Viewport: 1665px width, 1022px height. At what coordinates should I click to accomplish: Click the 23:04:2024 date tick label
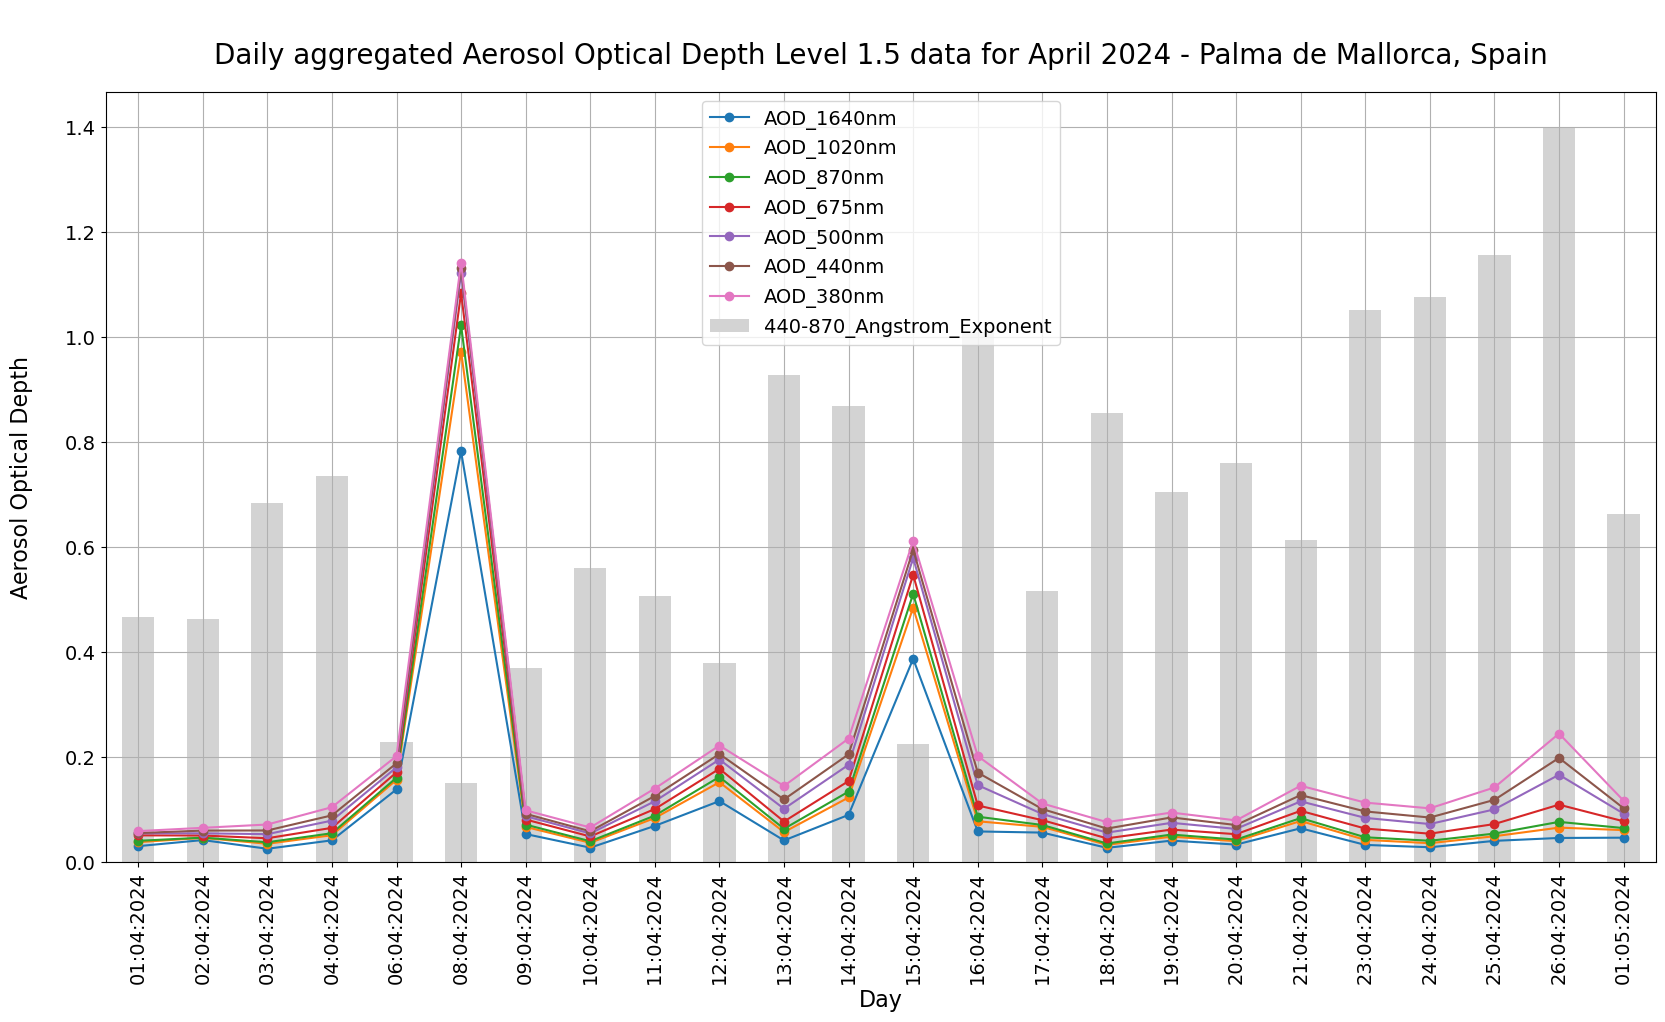tap(1365, 930)
